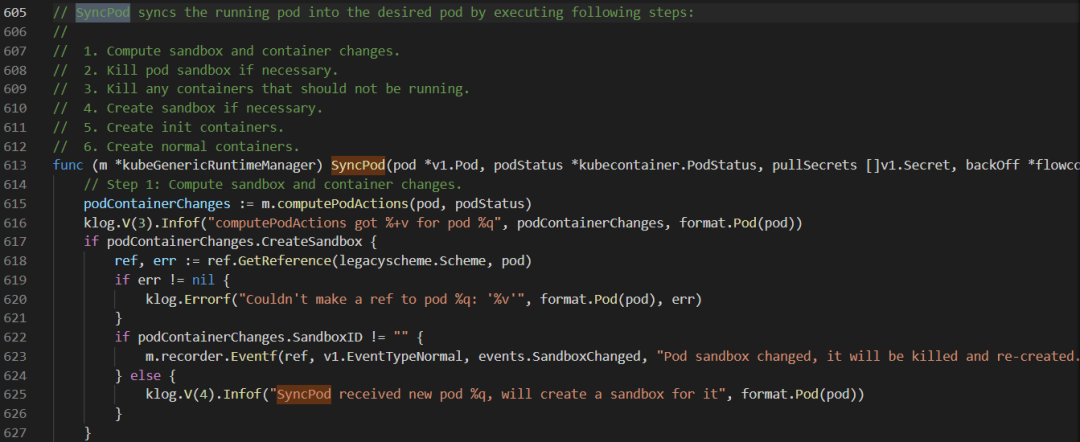Click line number 621 in the gutter
Image resolution: width=1080 pixels, height=442 pixels.
pos(14,318)
